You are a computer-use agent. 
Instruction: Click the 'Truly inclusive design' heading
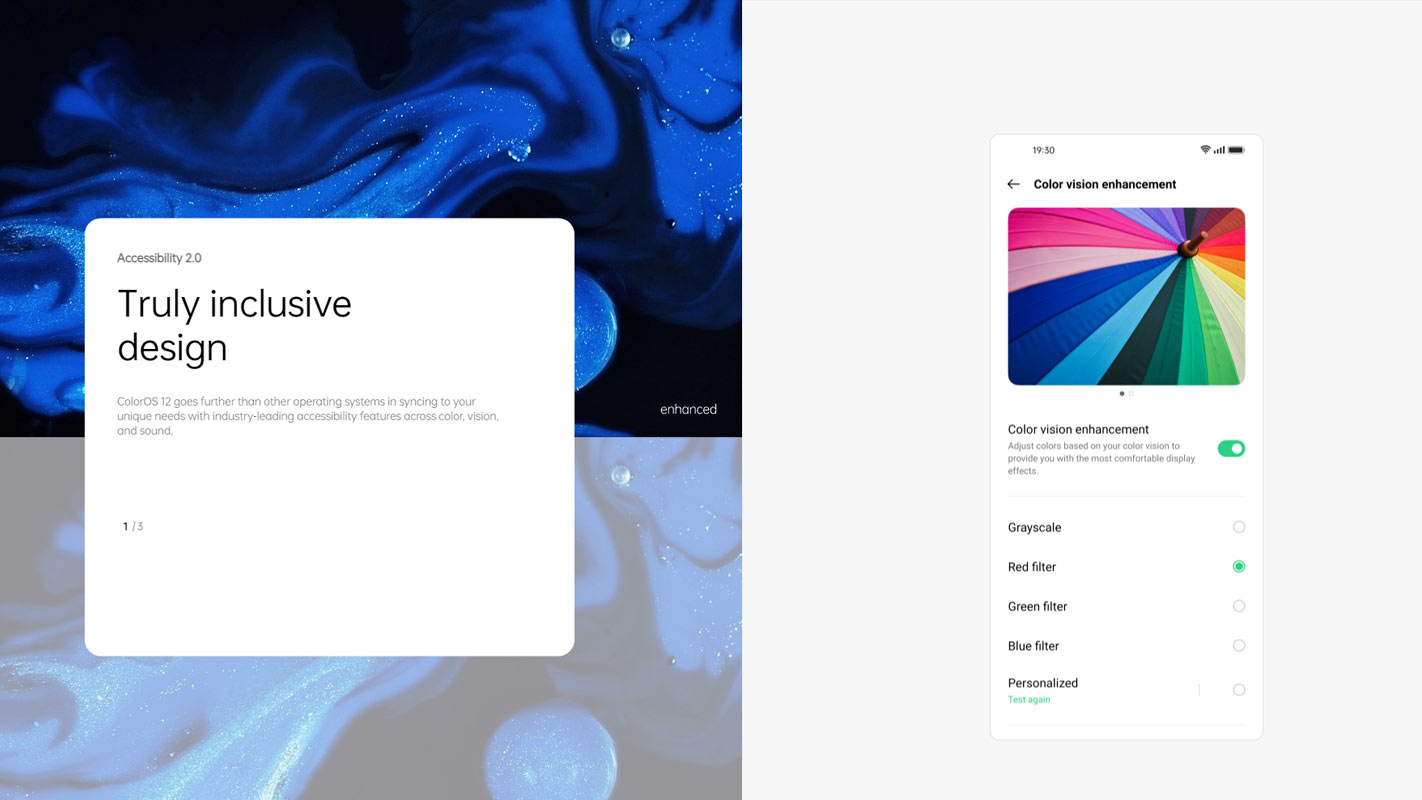pos(234,326)
